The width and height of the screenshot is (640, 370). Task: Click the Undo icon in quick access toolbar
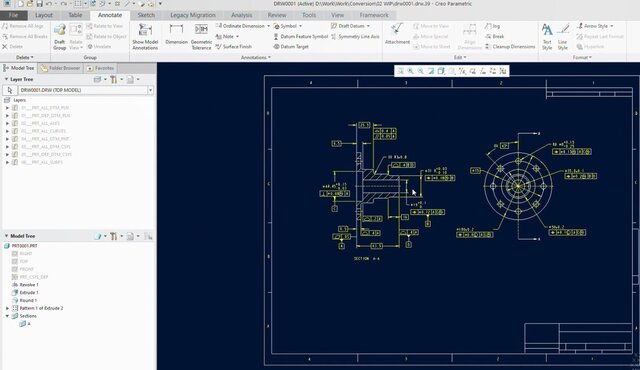click(x=49, y=4)
